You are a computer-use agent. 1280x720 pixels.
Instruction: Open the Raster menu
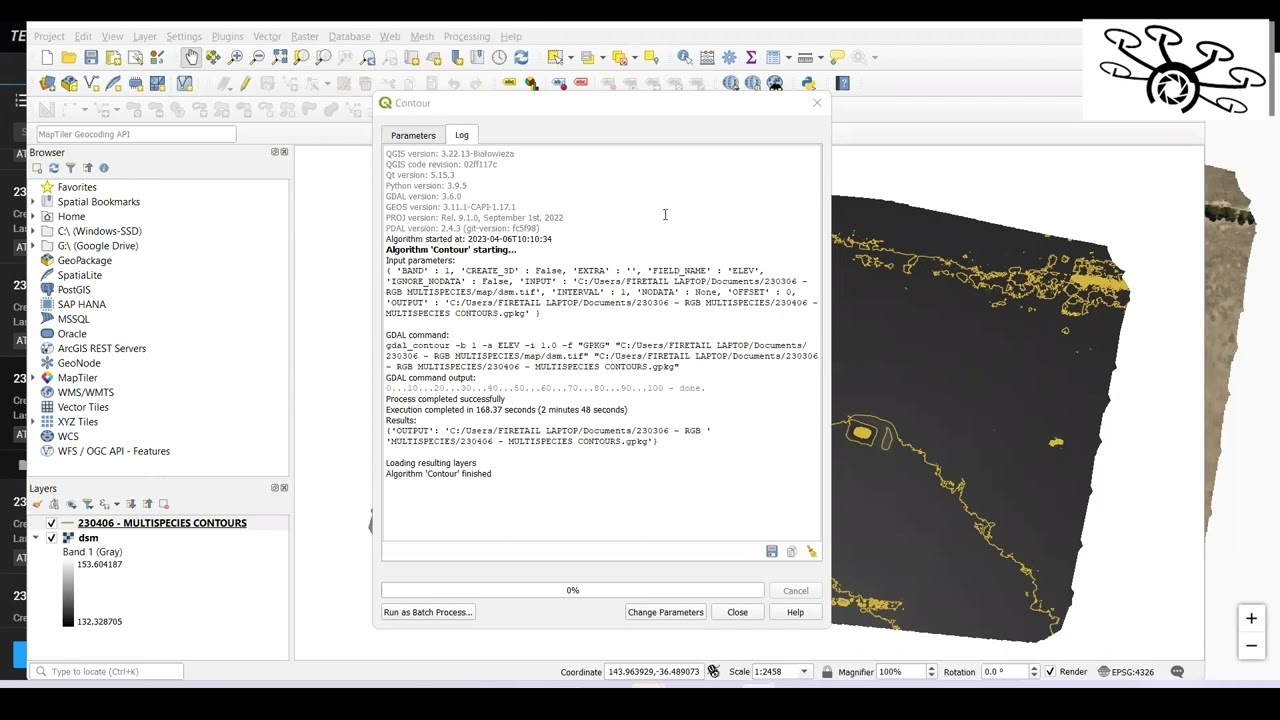pyautogui.click(x=305, y=37)
